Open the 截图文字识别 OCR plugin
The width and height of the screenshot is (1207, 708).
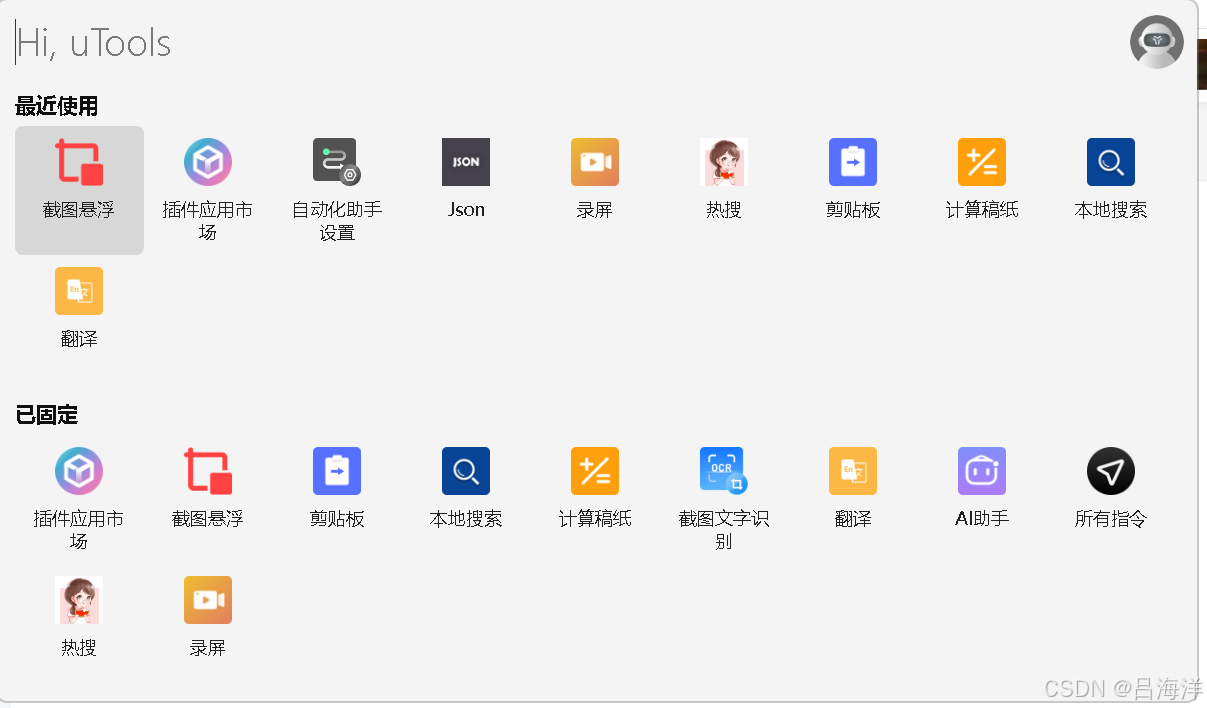coord(724,499)
